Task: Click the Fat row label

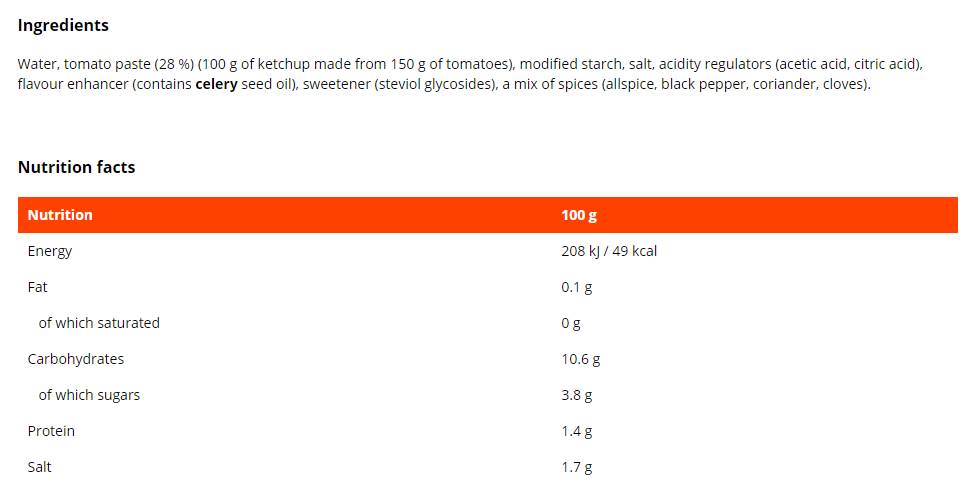Action: pos(38,287)
